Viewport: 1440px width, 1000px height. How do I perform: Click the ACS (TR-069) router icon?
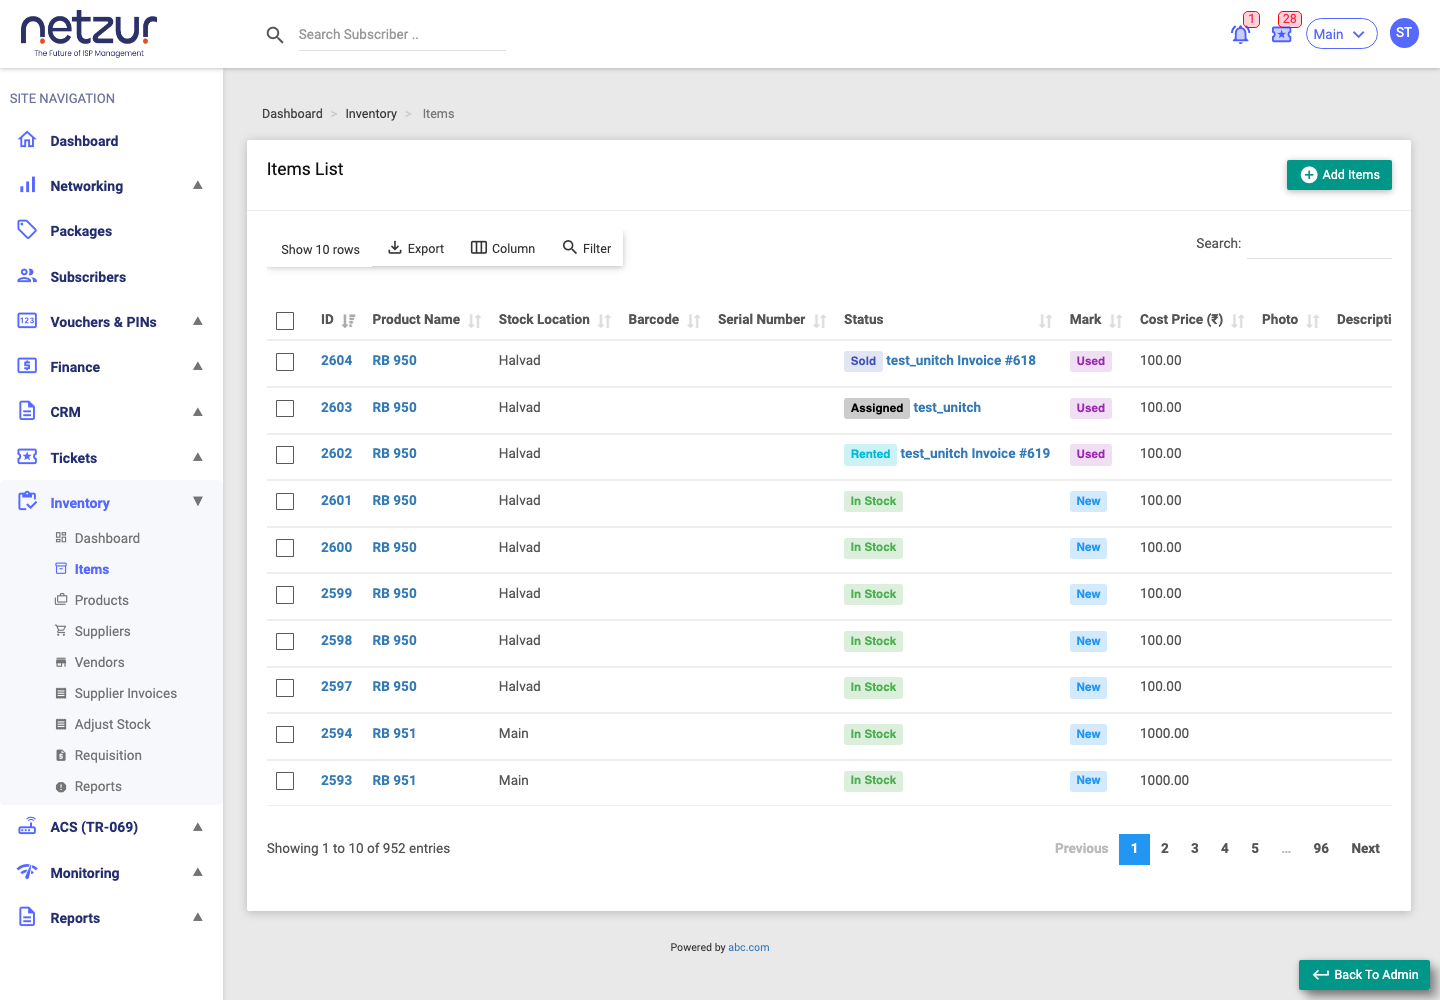28,827
